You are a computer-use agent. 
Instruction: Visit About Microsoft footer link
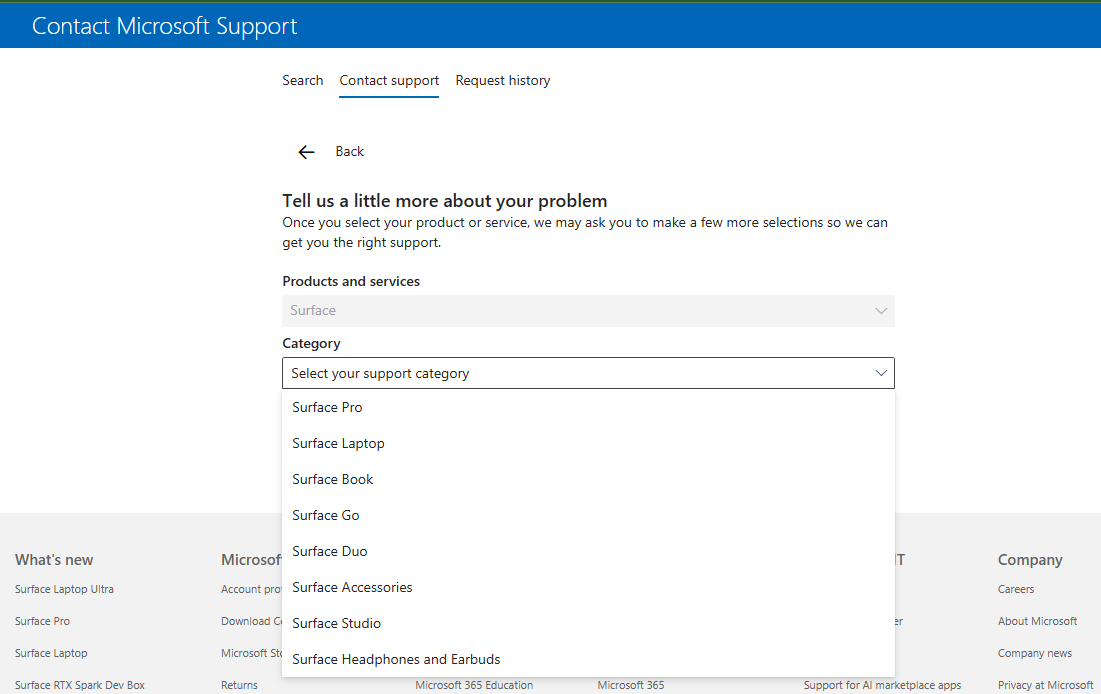pyautogui.click(x=1037, y=621)
